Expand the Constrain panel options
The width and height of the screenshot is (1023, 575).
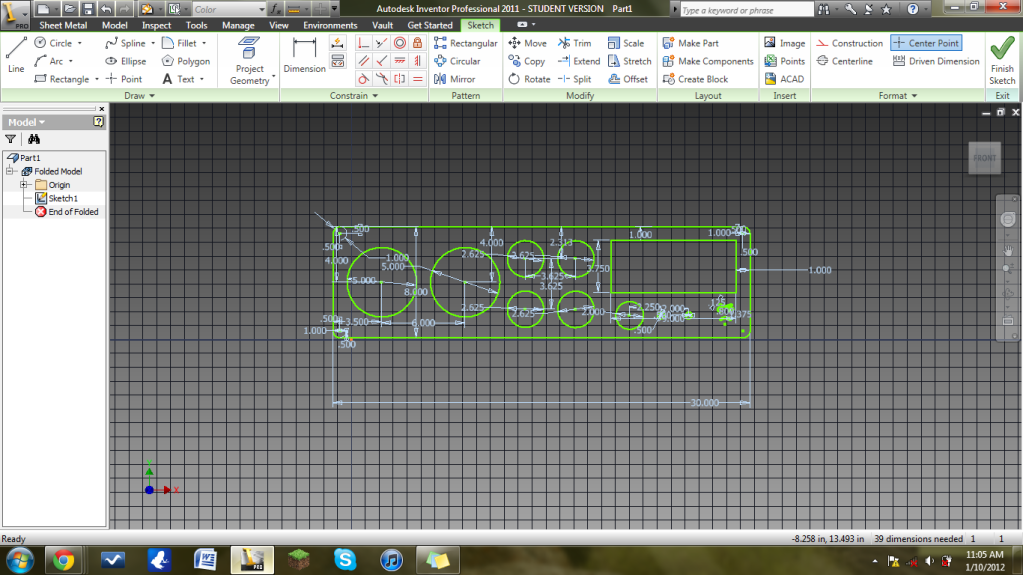pos(354,95)
